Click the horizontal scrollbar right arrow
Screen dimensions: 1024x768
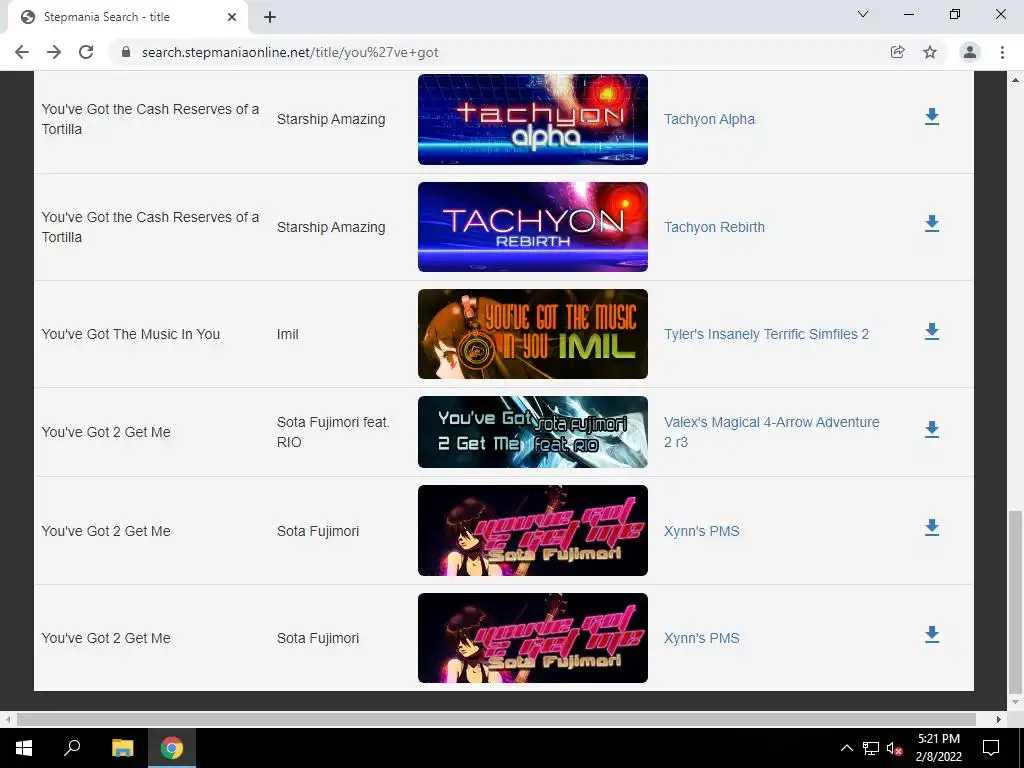coord(999,719)
